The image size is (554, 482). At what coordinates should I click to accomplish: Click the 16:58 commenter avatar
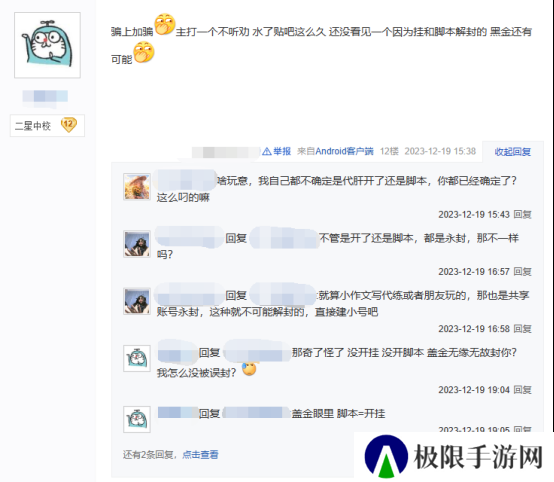tap(137, 301)
